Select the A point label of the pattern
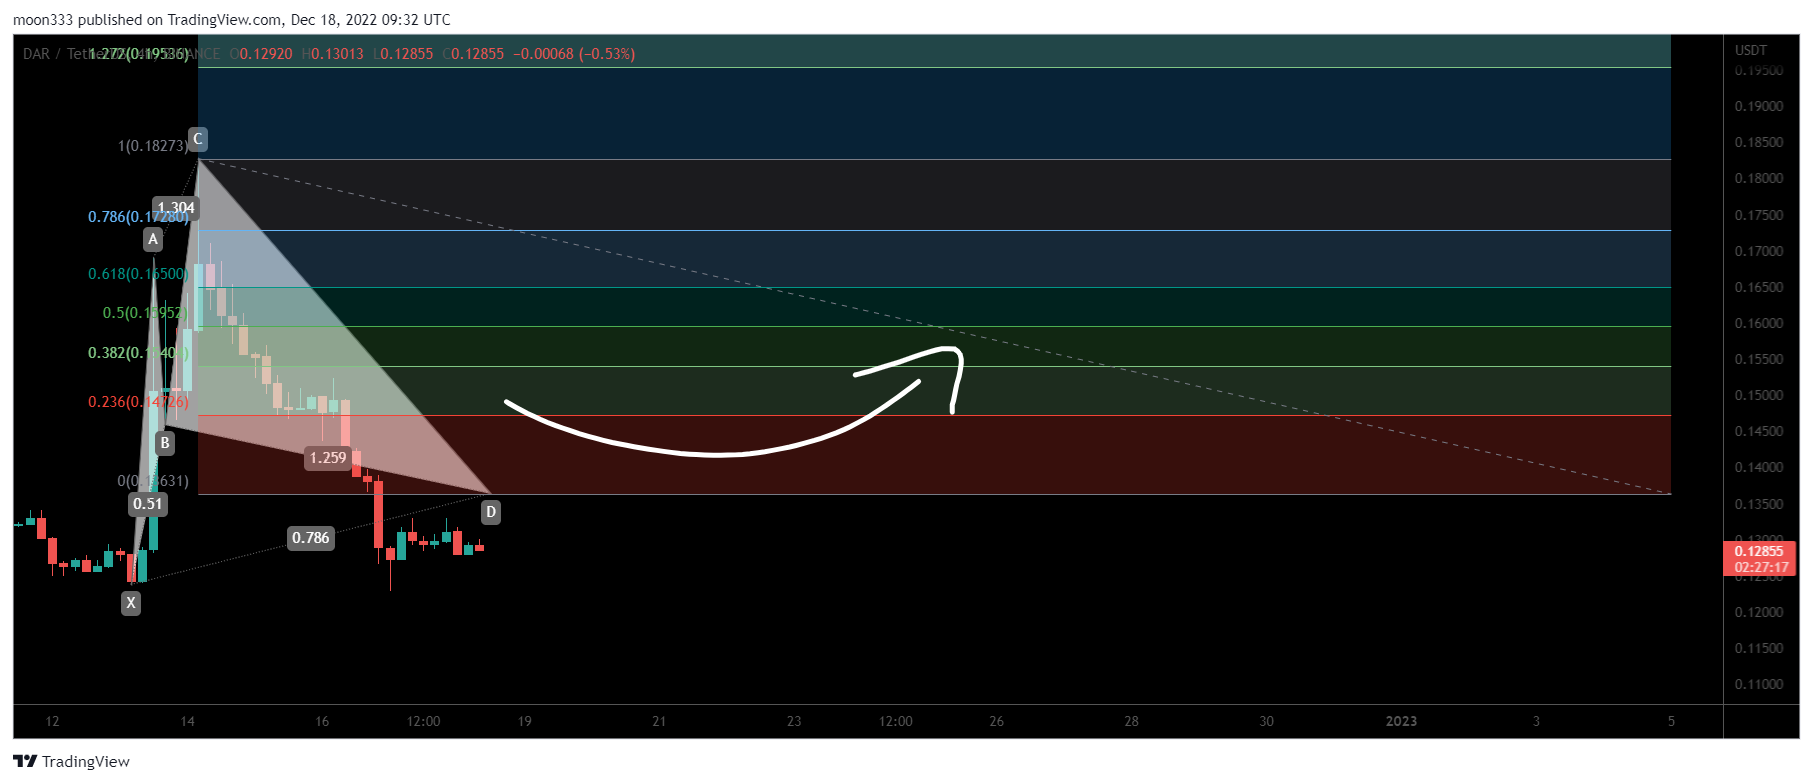The width and height of the screenshot is (1813, 783). (x=153, y=239)
